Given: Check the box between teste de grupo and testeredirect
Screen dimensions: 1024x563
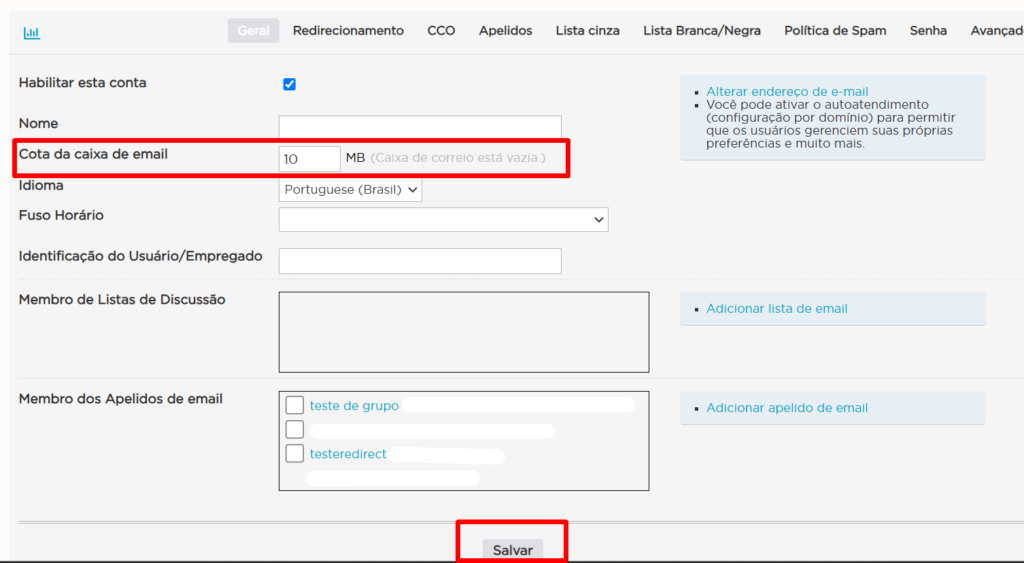Looking at the screenshot, I should click(x=295, y=430).
